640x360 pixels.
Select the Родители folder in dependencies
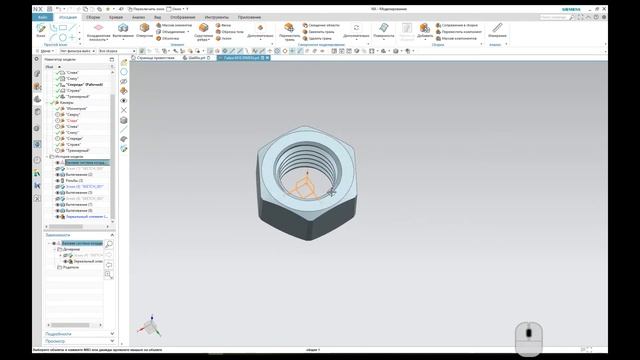(68, 267)
